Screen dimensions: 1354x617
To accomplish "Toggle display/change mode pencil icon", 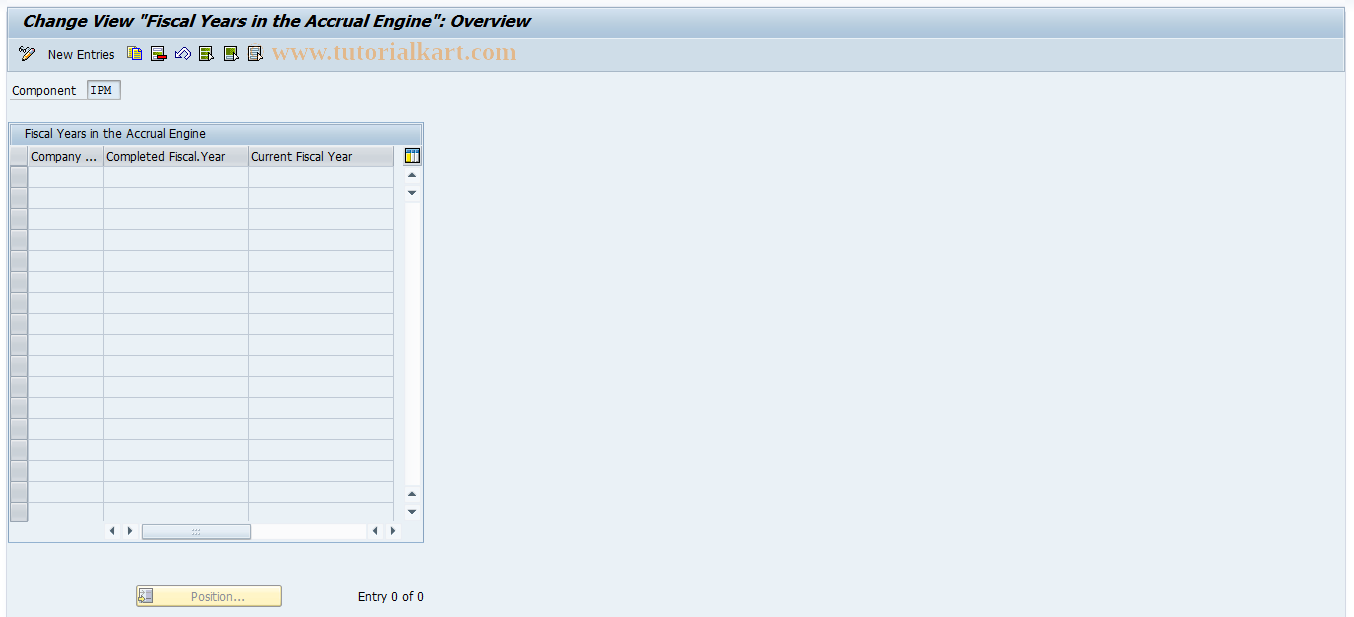I will click(x=27, y=54).
